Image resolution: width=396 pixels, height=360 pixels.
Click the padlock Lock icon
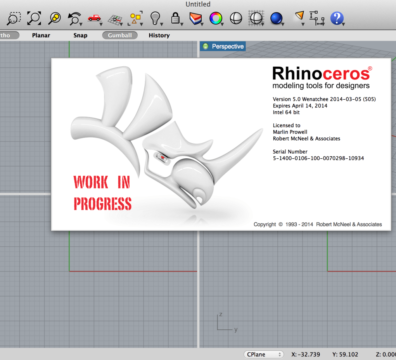point(176,18)
